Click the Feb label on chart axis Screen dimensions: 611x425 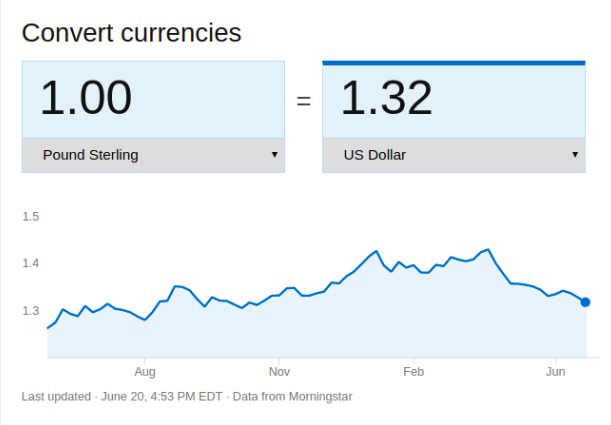413,372
